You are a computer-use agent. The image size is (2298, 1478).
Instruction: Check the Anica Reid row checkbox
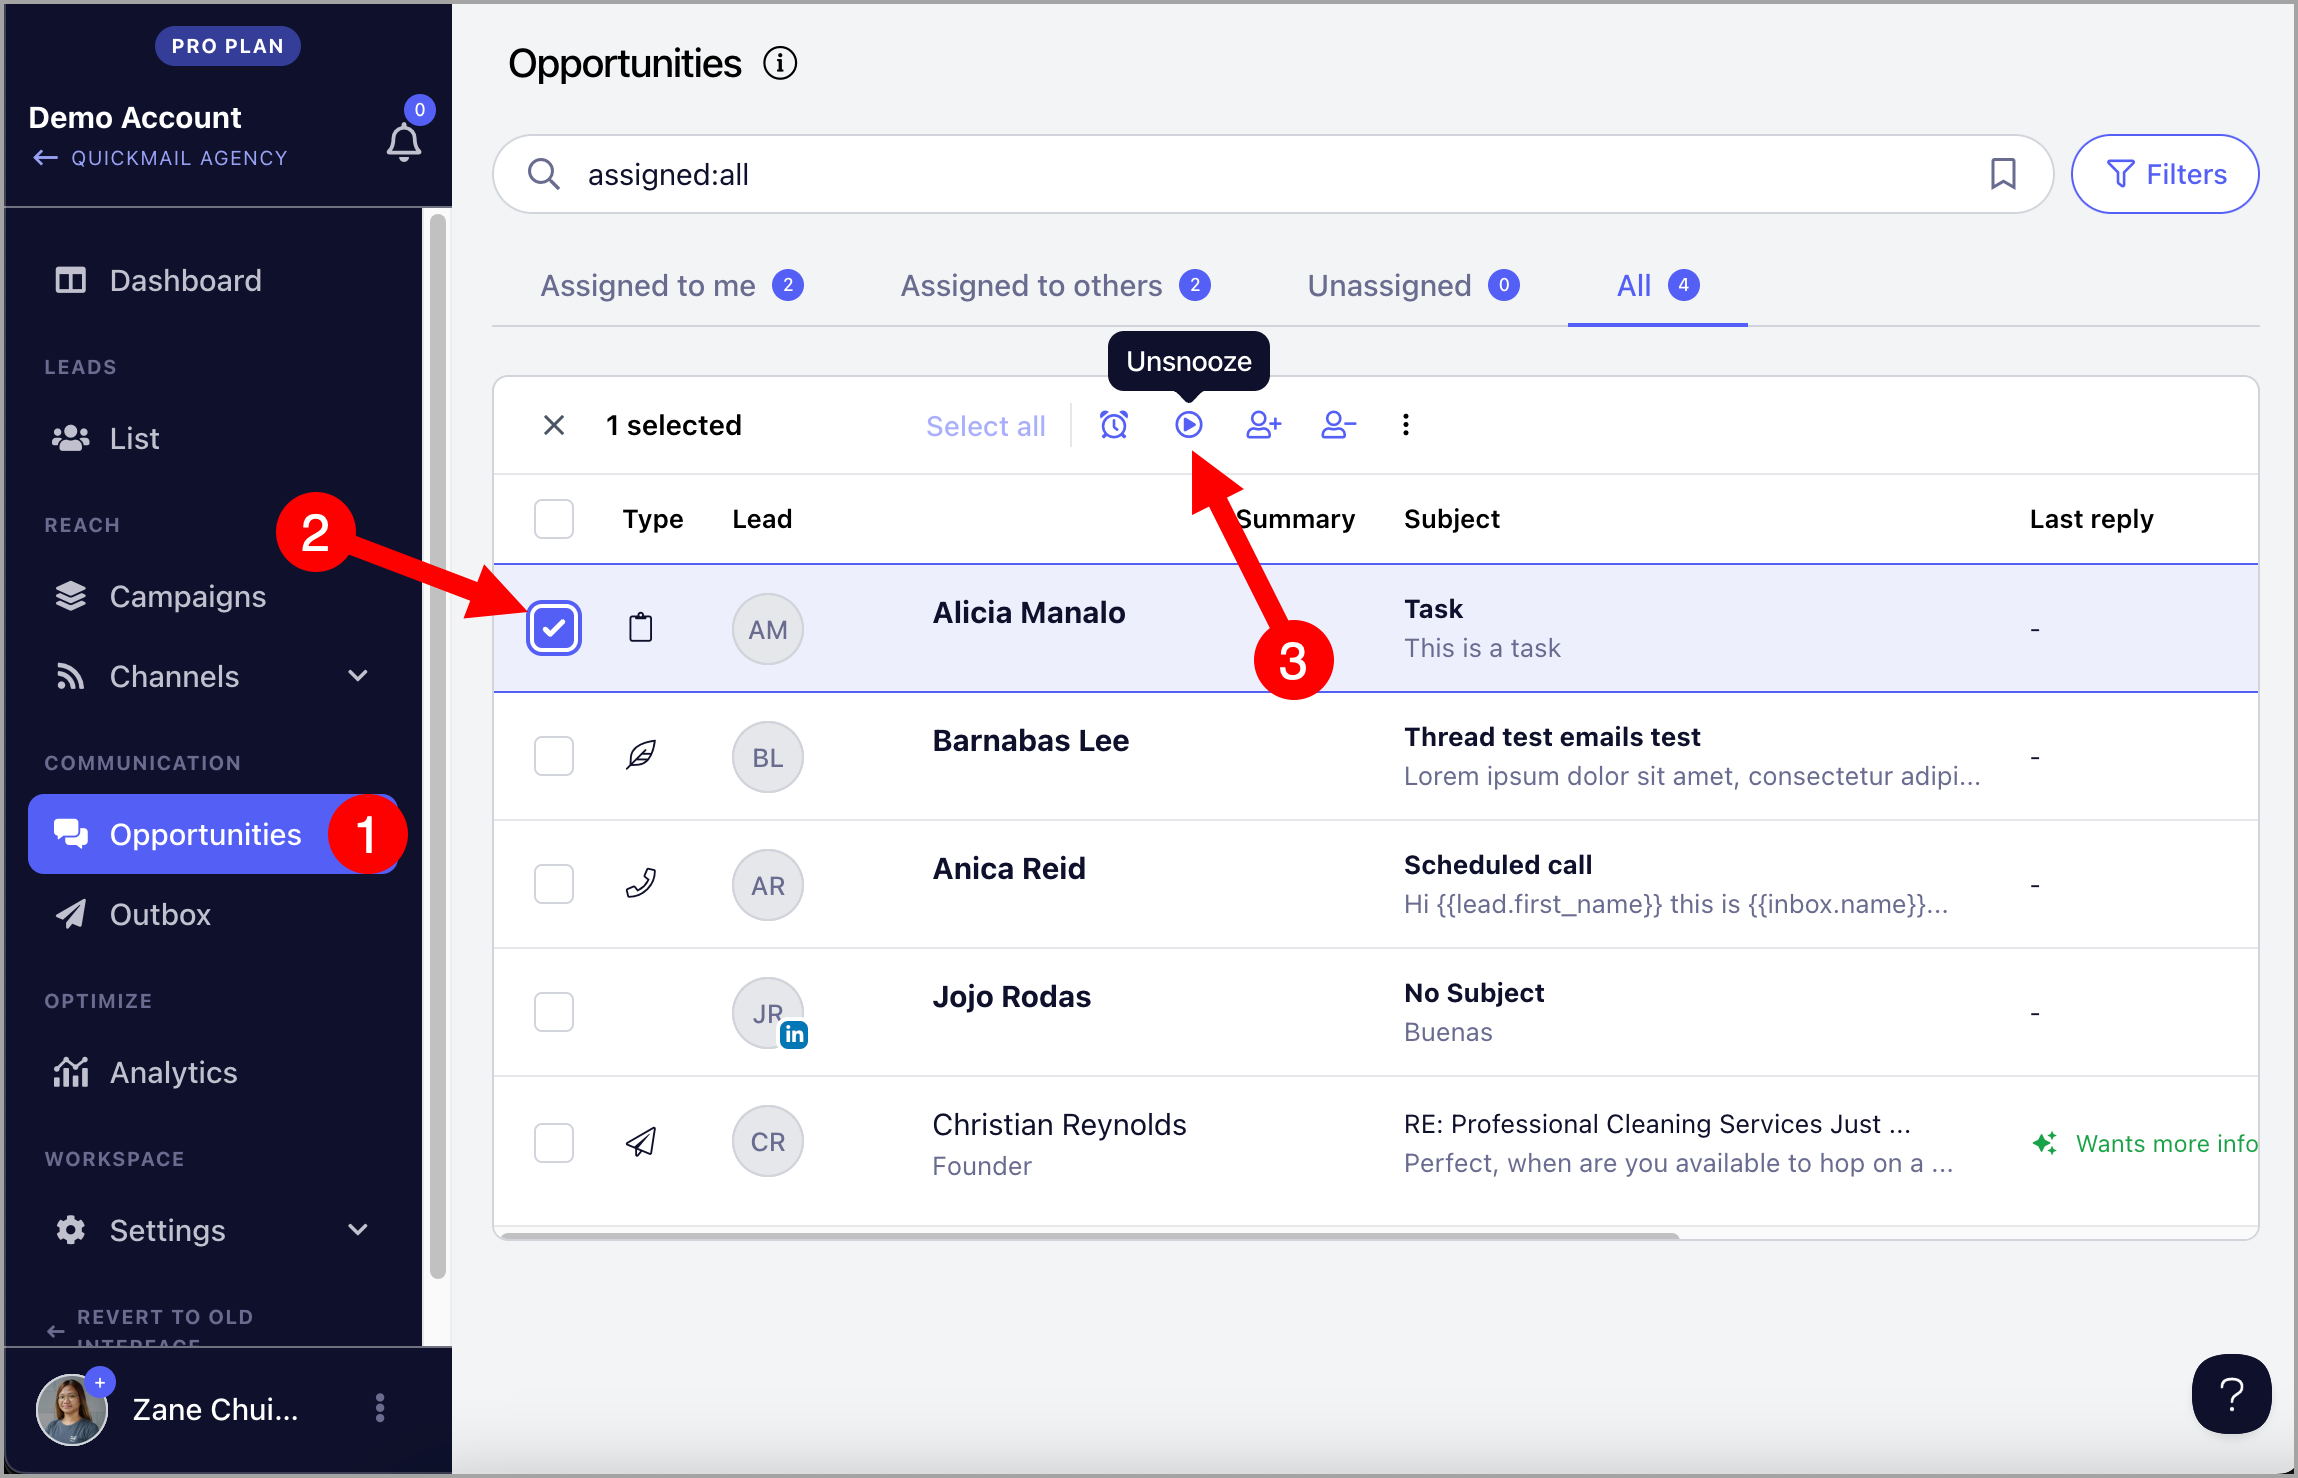[x=554, y=884]
